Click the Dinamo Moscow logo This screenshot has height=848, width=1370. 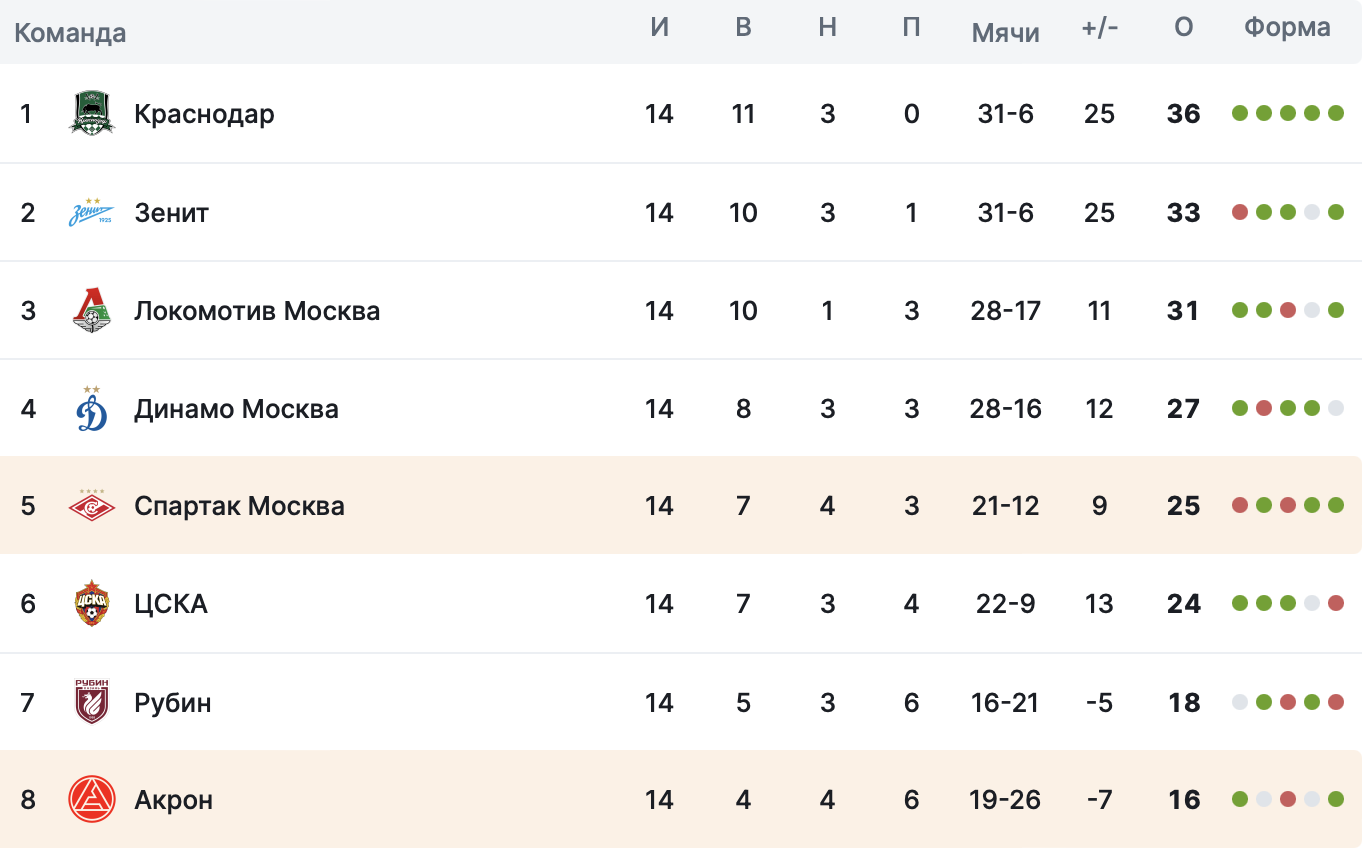92,408
